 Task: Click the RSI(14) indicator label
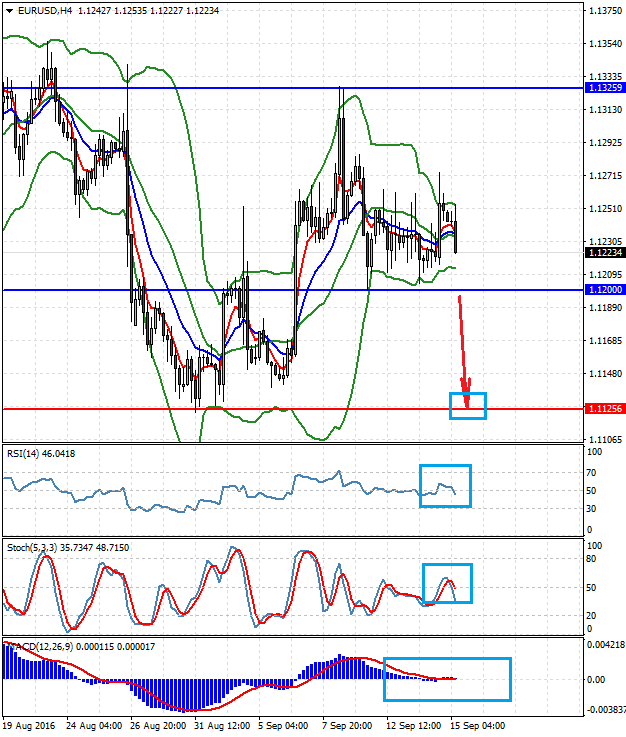click(40, 454)
